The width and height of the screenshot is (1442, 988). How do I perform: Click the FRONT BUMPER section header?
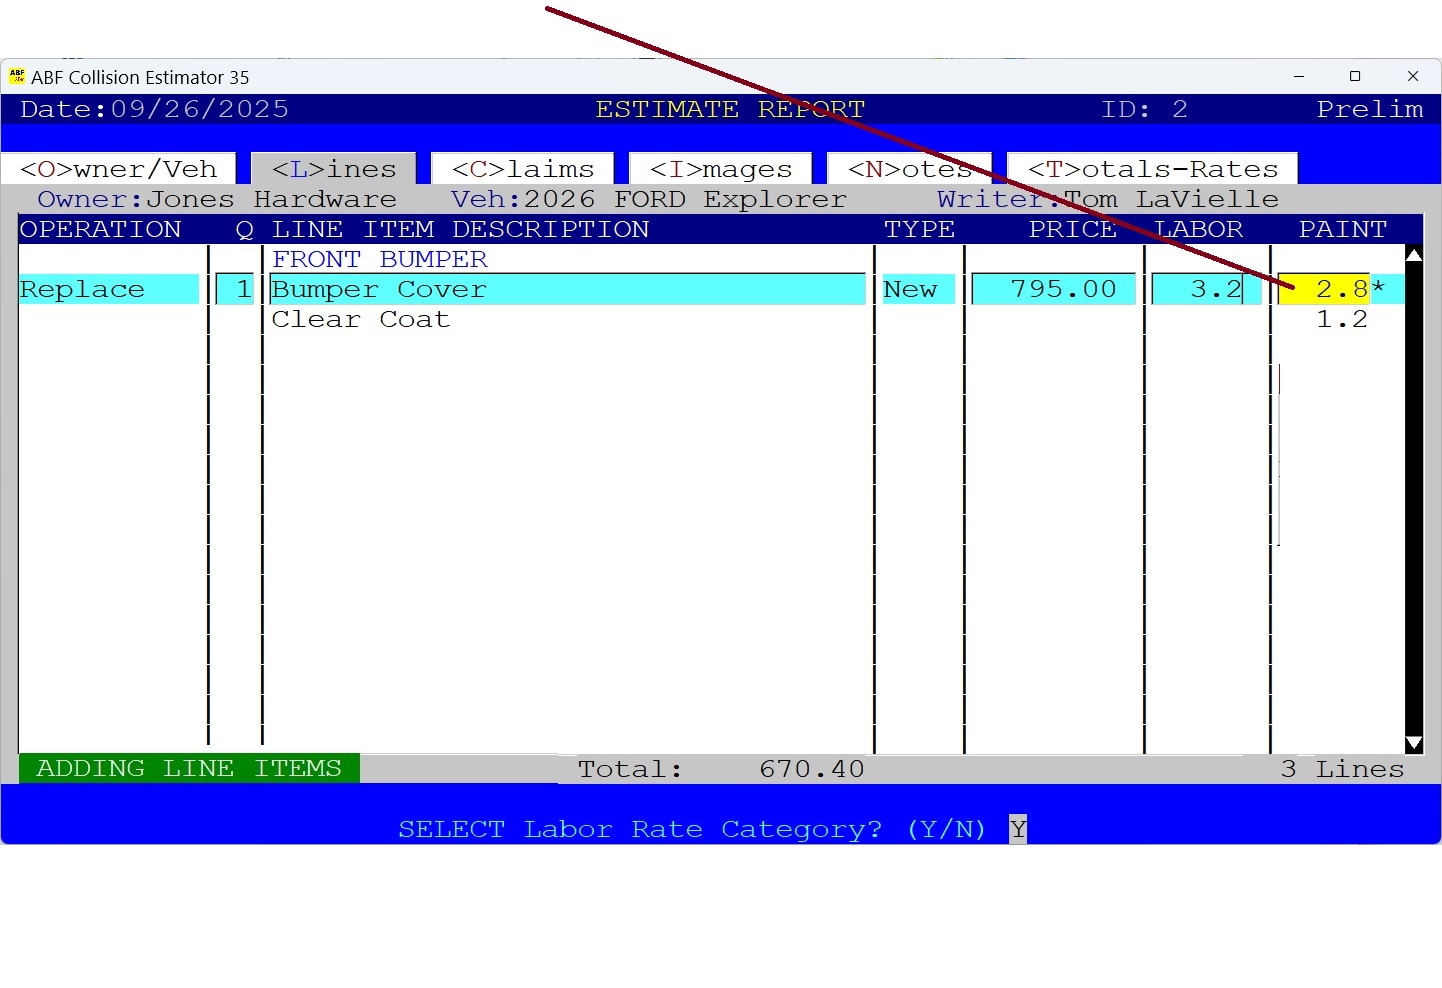[380, 259]
